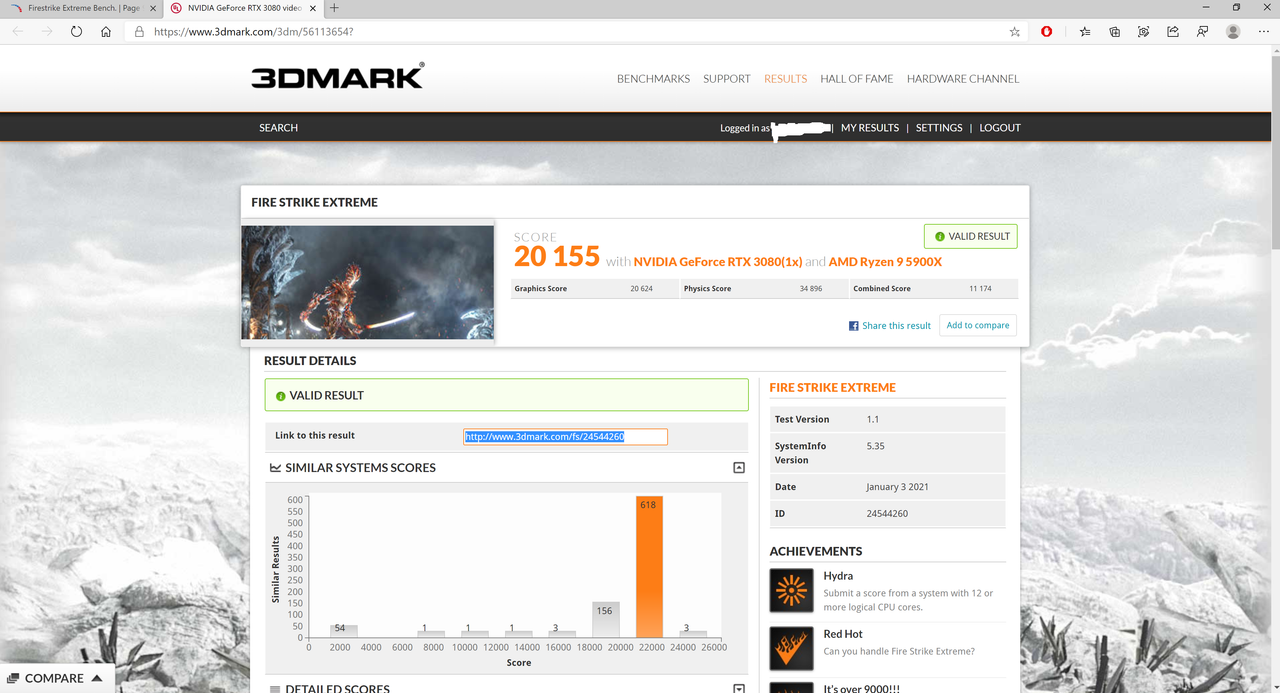Open the Collections icon
The image size is (1280, 693).
coord(1115,32)
